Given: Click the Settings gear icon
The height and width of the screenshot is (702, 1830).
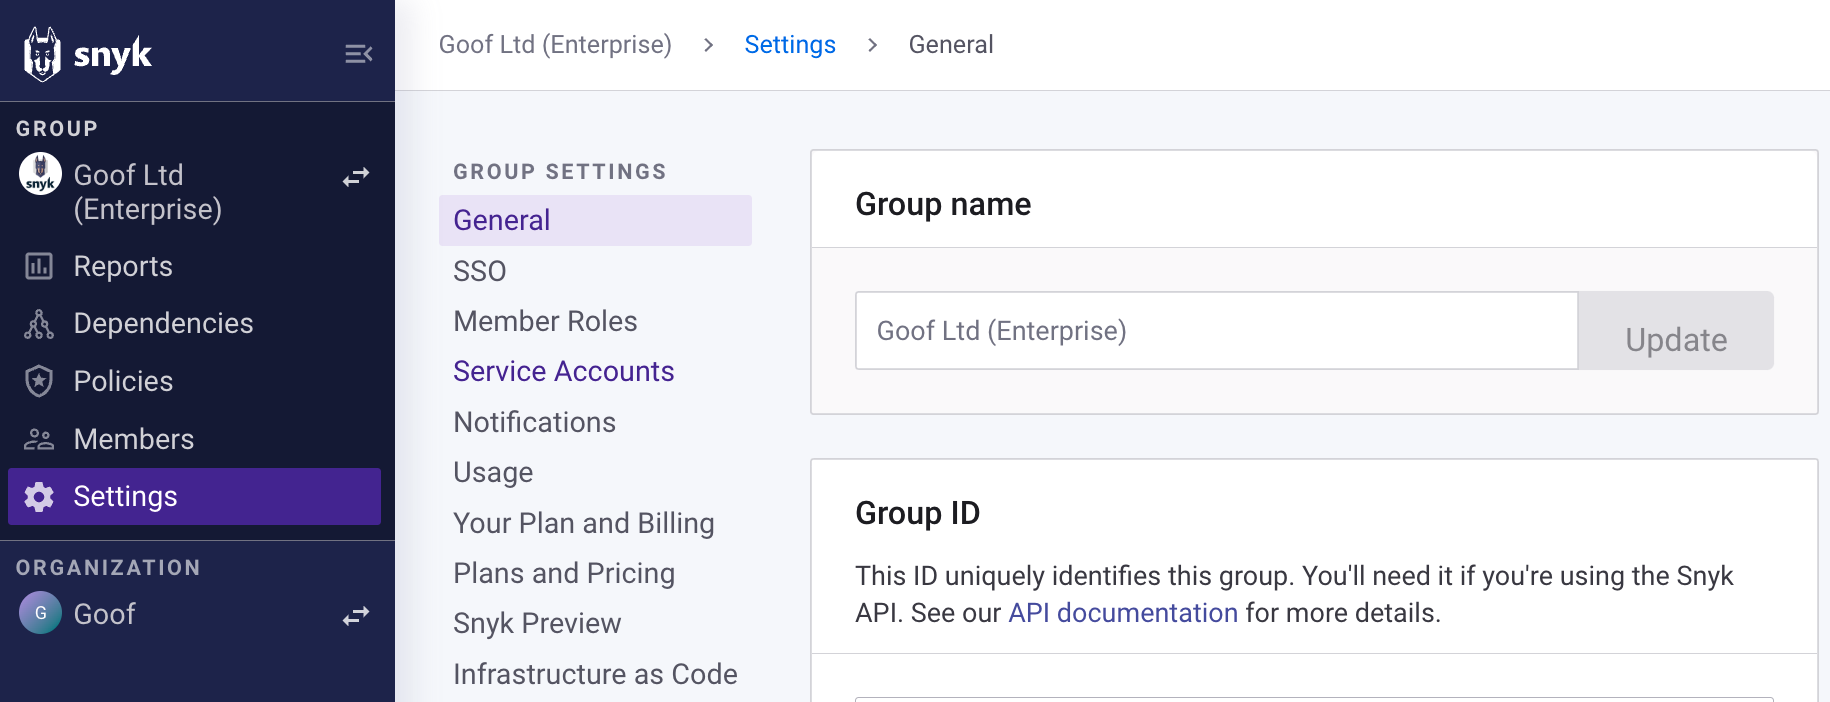Looking at the screenshot, I should [39, 497].
